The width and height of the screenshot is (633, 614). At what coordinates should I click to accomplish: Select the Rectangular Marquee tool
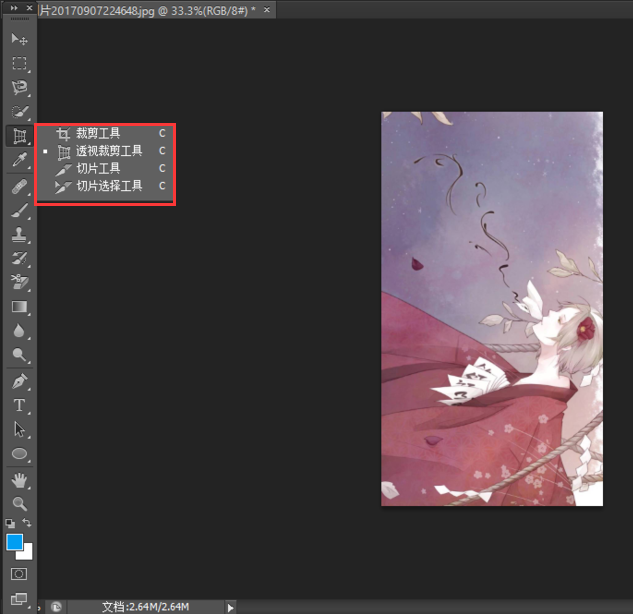point(19,63)
